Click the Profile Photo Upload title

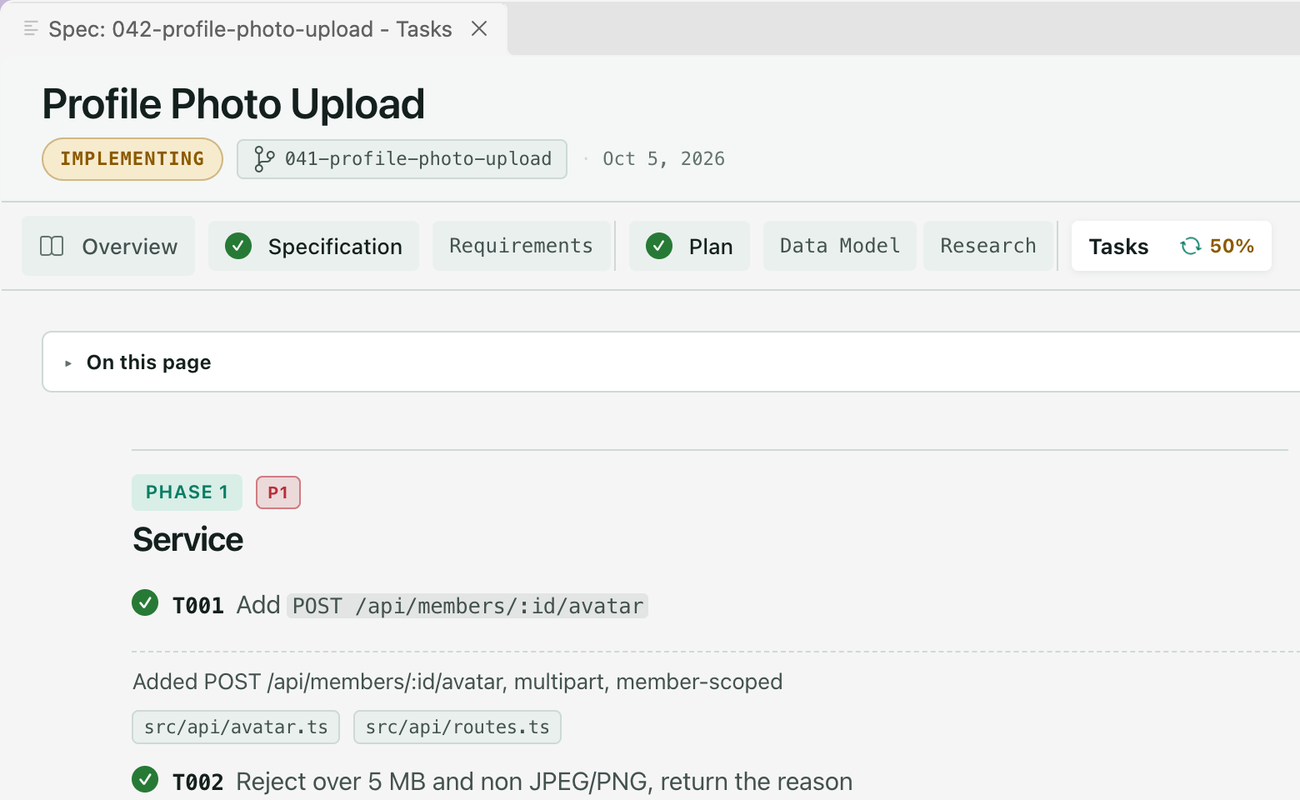click(233, 104)
